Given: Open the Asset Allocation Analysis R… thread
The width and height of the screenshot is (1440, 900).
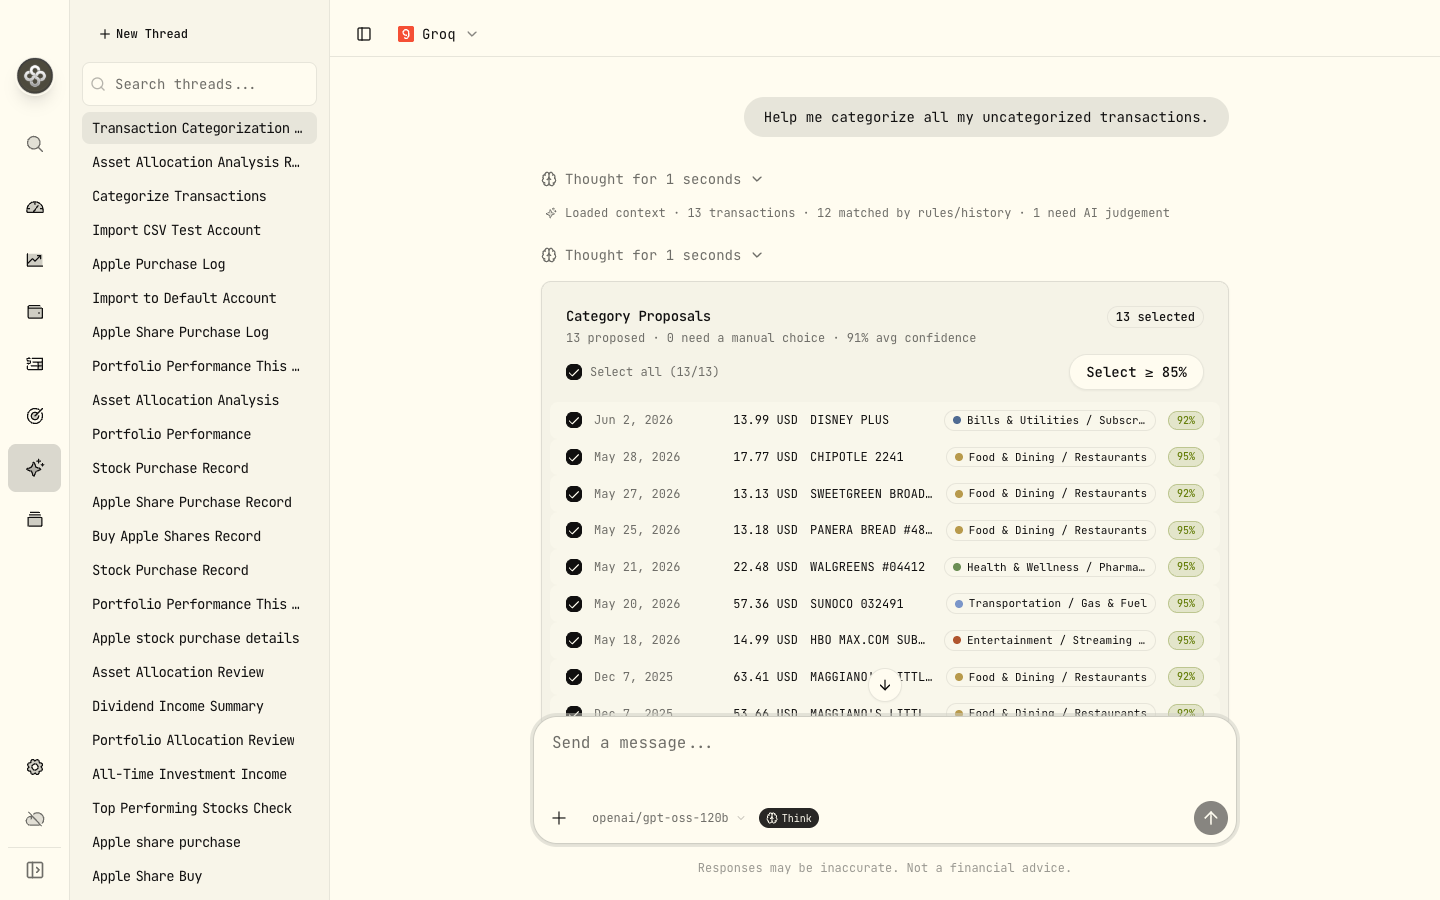Looking at the screenshot, I should [199, 162].
